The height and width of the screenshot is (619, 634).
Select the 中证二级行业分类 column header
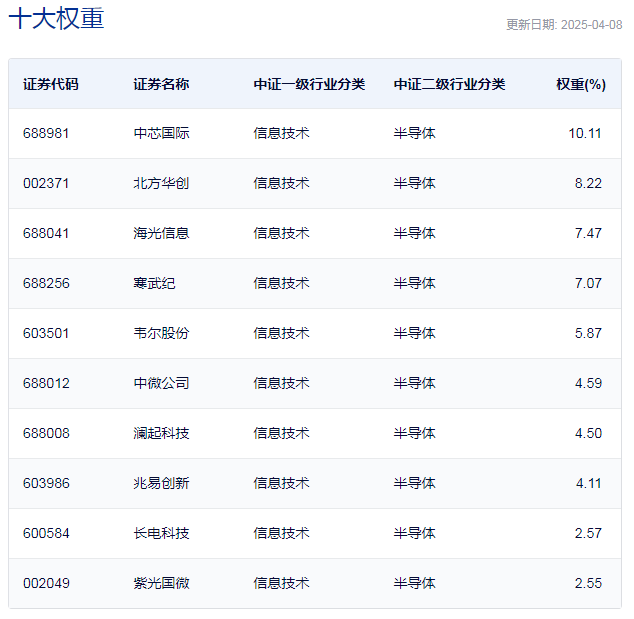pos(449,84)
